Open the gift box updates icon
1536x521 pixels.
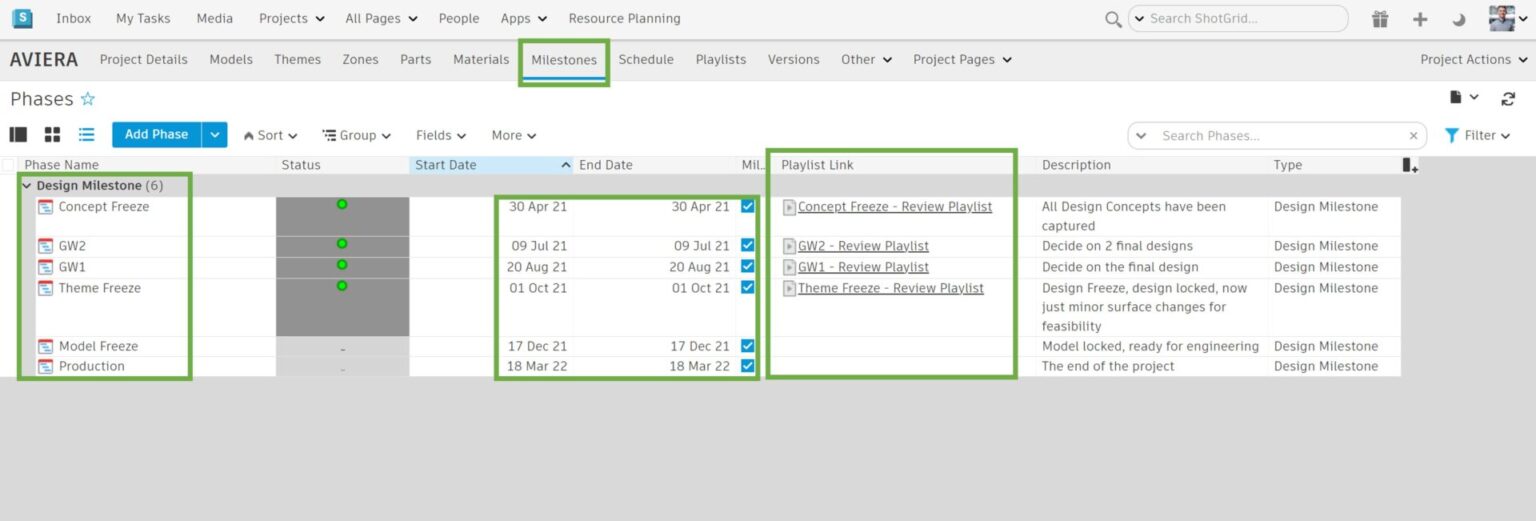[1380, 19]
